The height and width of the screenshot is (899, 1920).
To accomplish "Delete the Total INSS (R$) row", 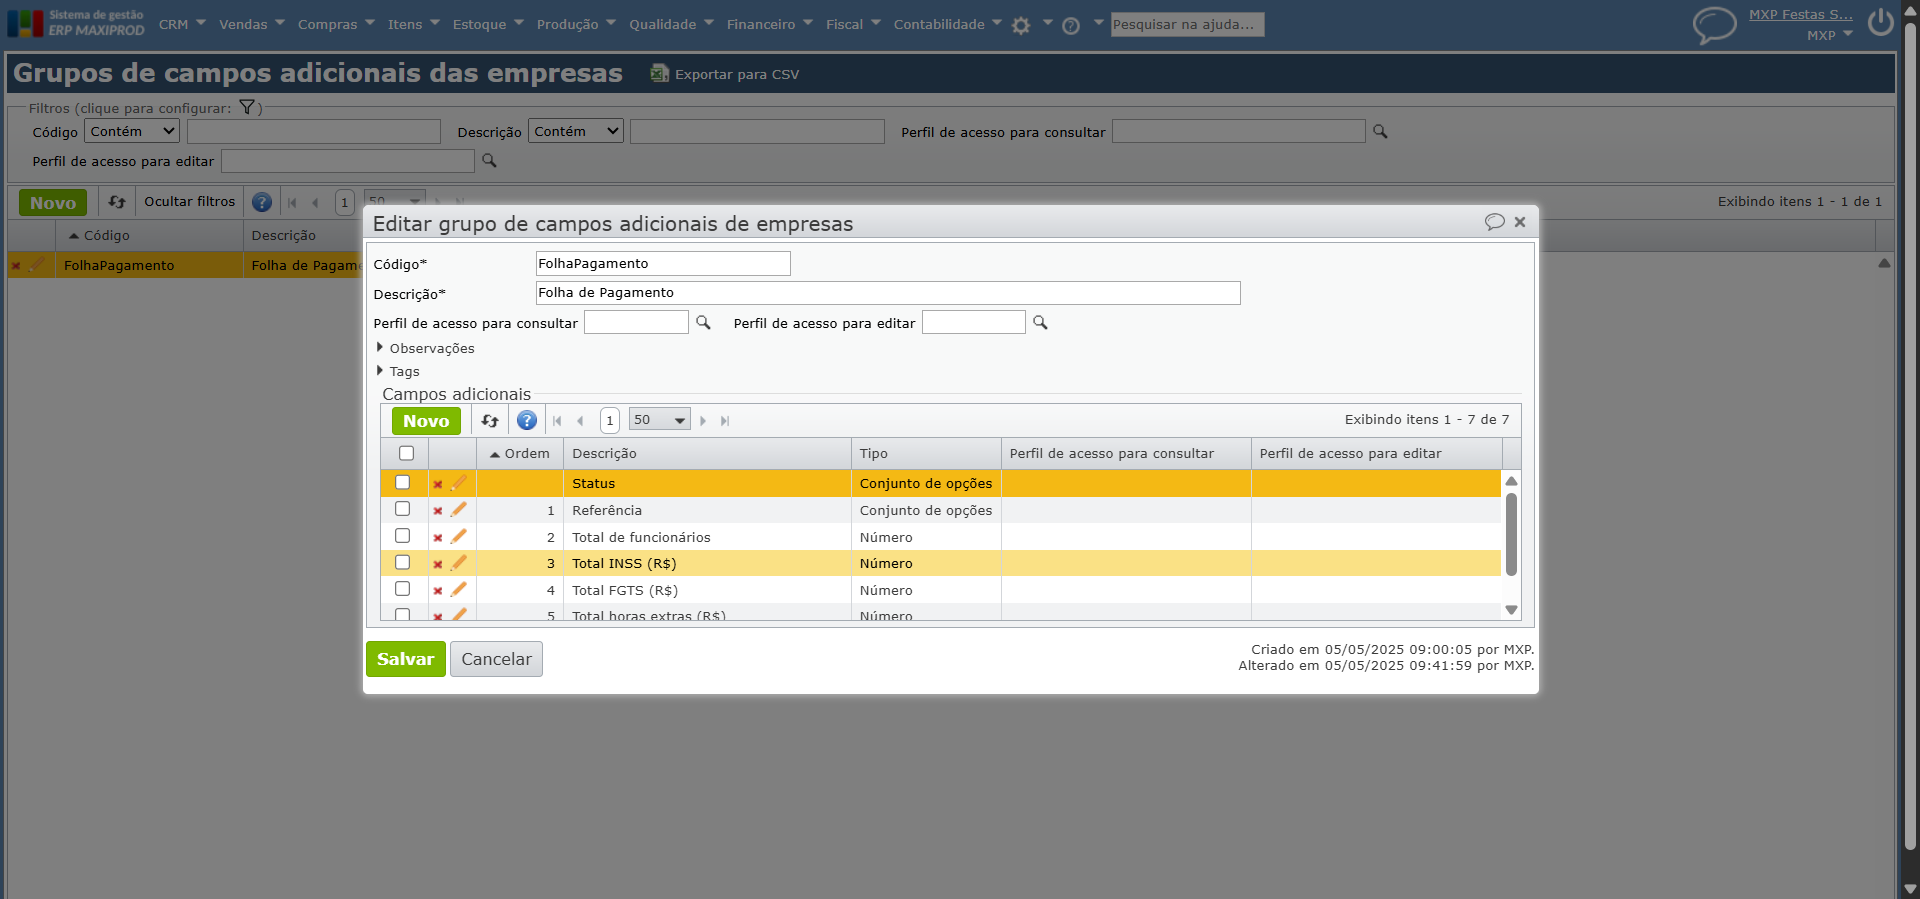I will coord(438,564).
